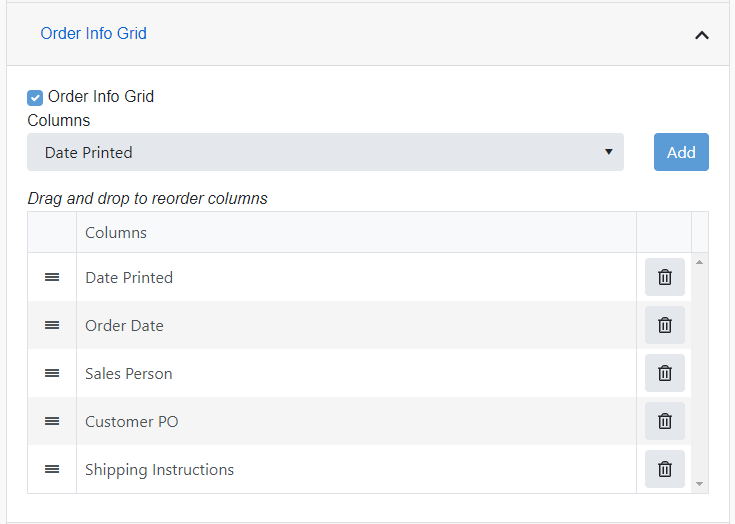This screenshot has height=524, width=735.
Task: Select the Shipping Instructions row text
Action: pos(159,470)
